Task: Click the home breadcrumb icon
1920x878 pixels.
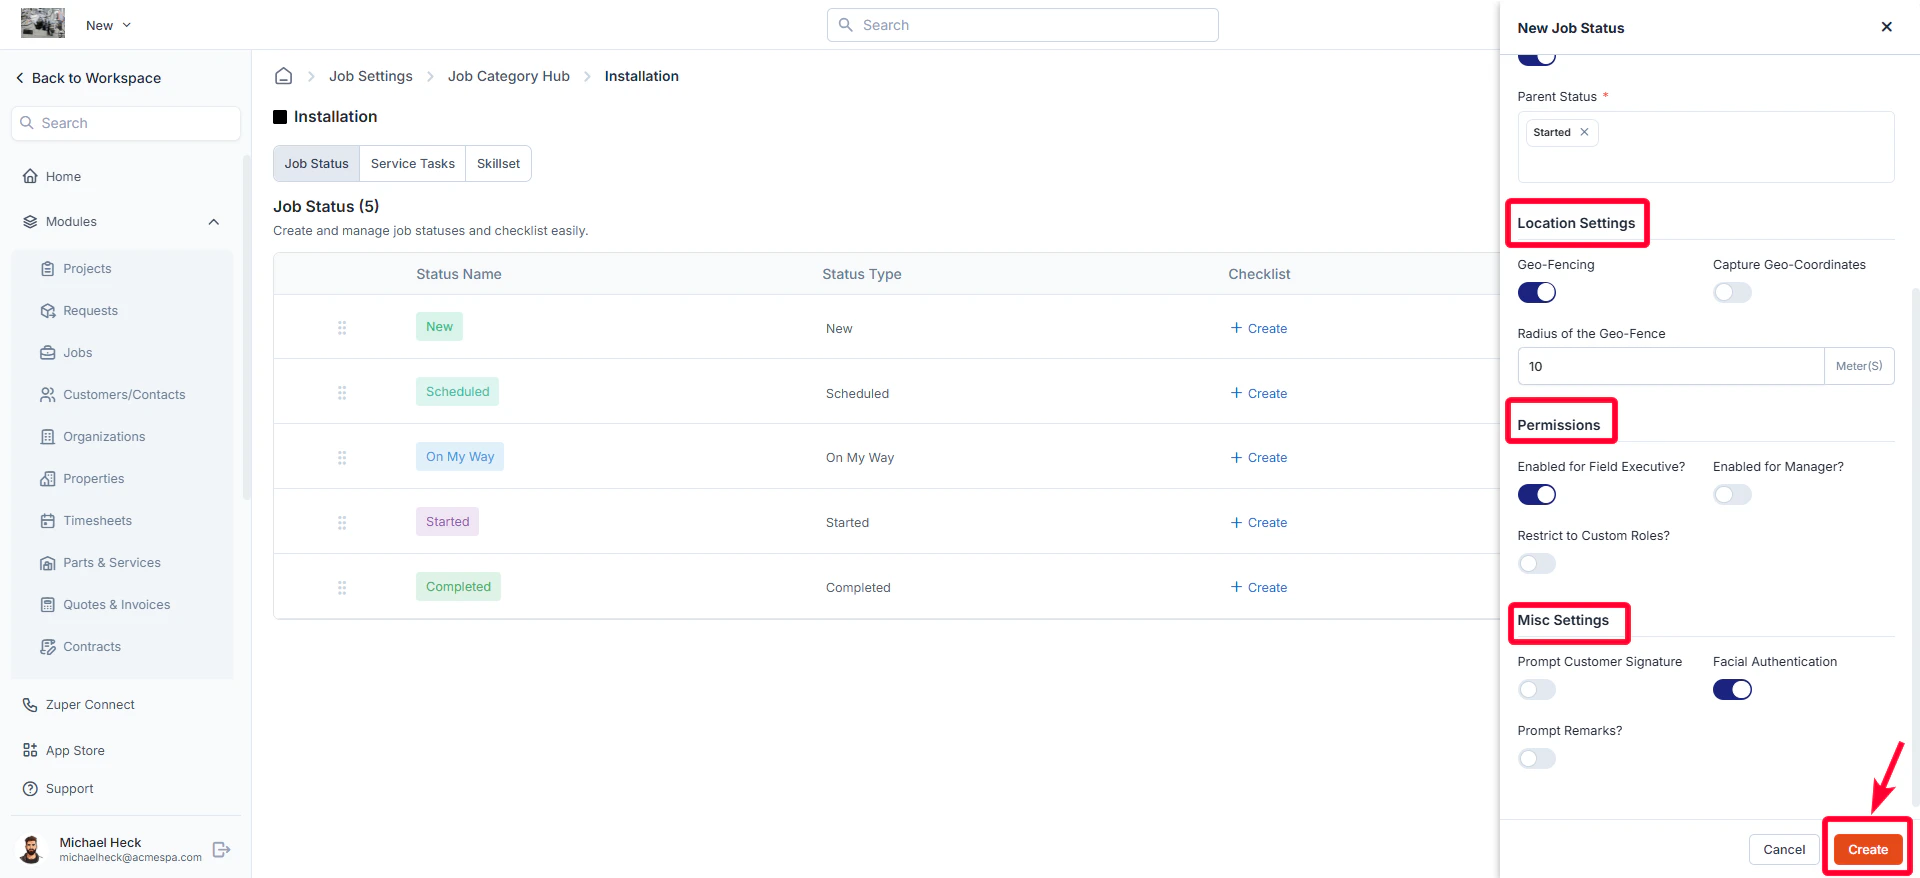Action: click(284, 76)
